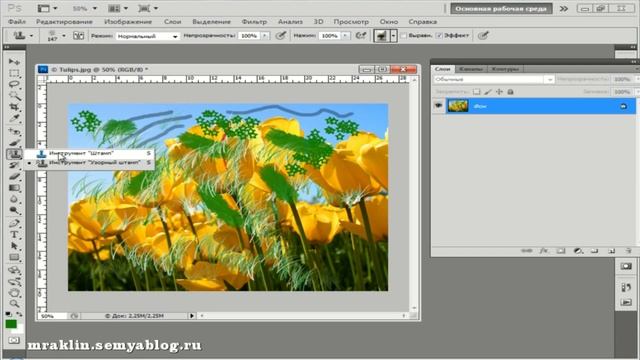
Task: Open the pattern picker dropdown arrow
Action: pos(393,36)
